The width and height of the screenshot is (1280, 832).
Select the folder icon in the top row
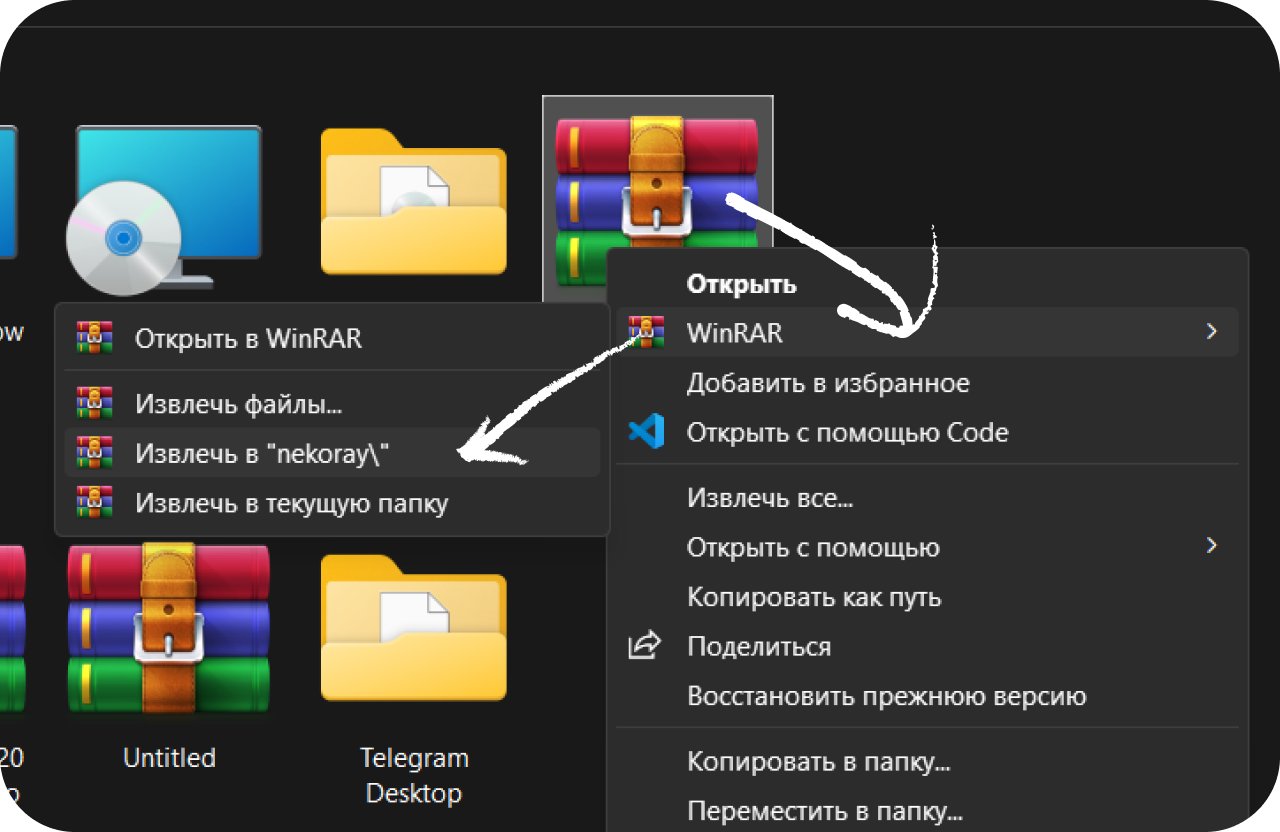pyautogui.click(x=413, y=203)
